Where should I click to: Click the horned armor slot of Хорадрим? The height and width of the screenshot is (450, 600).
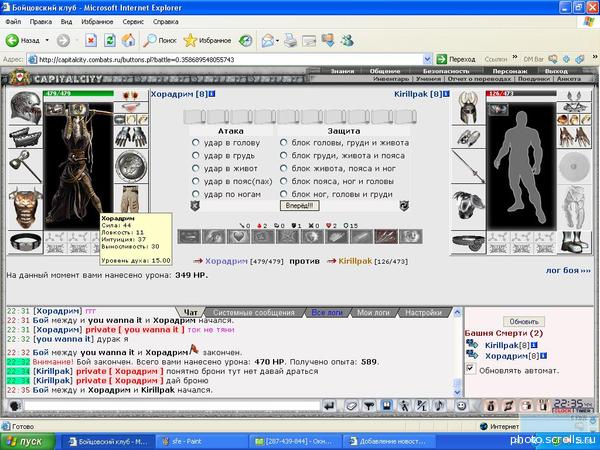25,207
